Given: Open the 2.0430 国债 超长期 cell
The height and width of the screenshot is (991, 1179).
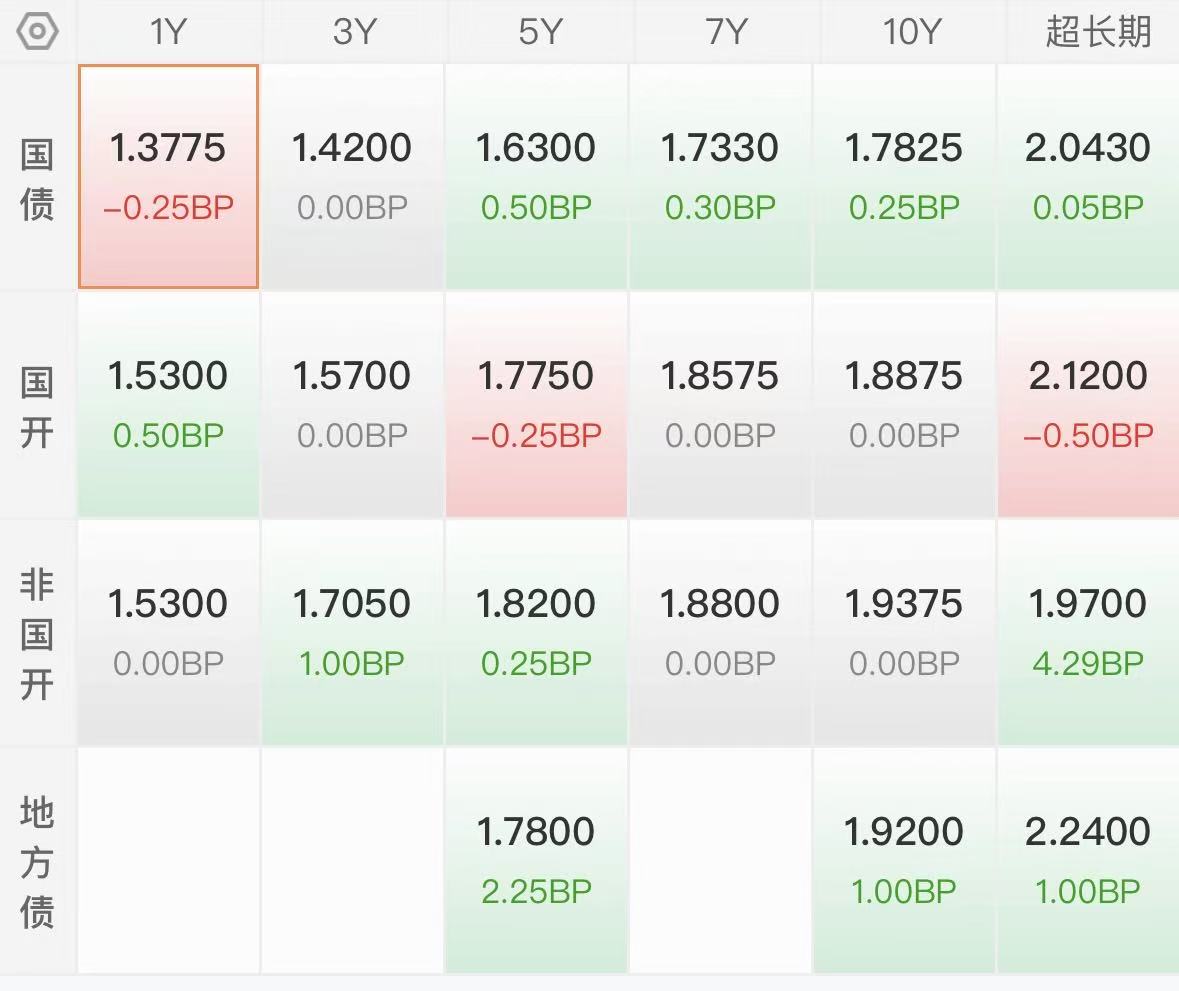Looking at the screenshot, I should click(1088, 177).
